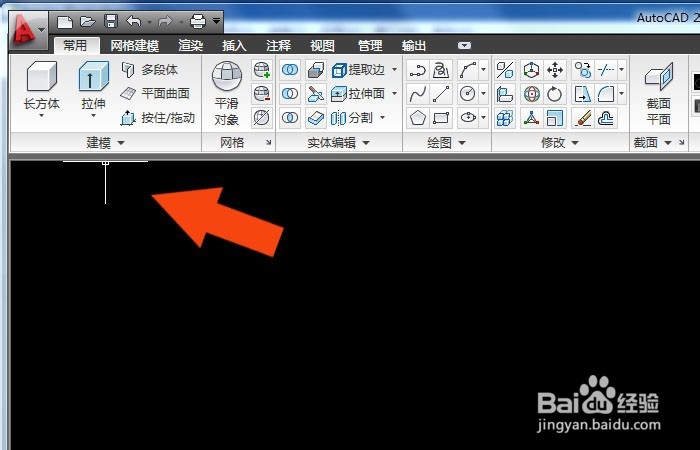Switch to the 常用 ribbon tab

click(75, 45)
